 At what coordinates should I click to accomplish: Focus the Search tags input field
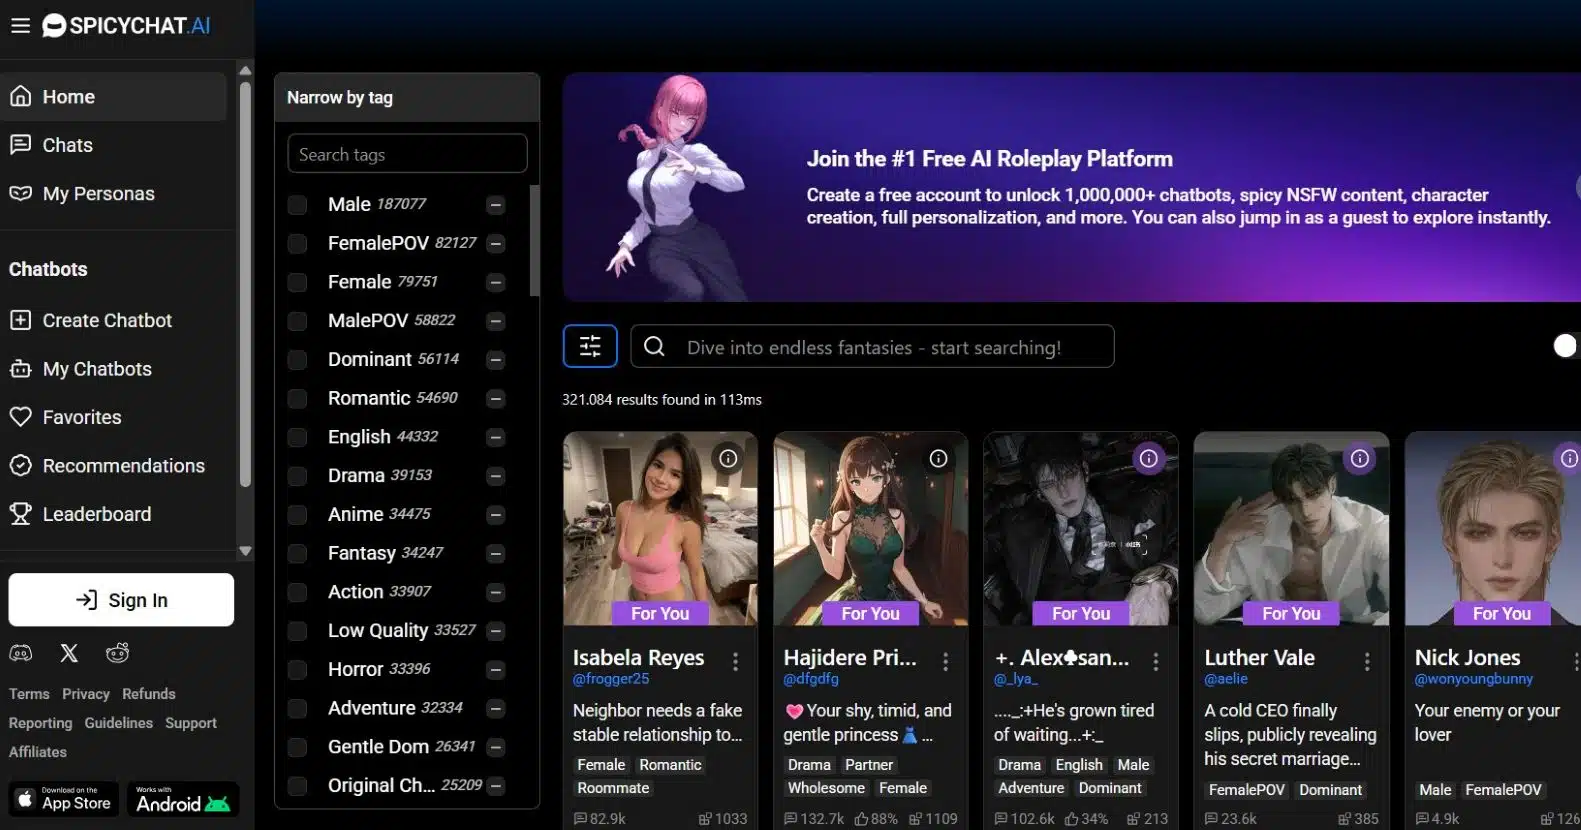pos(407,154)
